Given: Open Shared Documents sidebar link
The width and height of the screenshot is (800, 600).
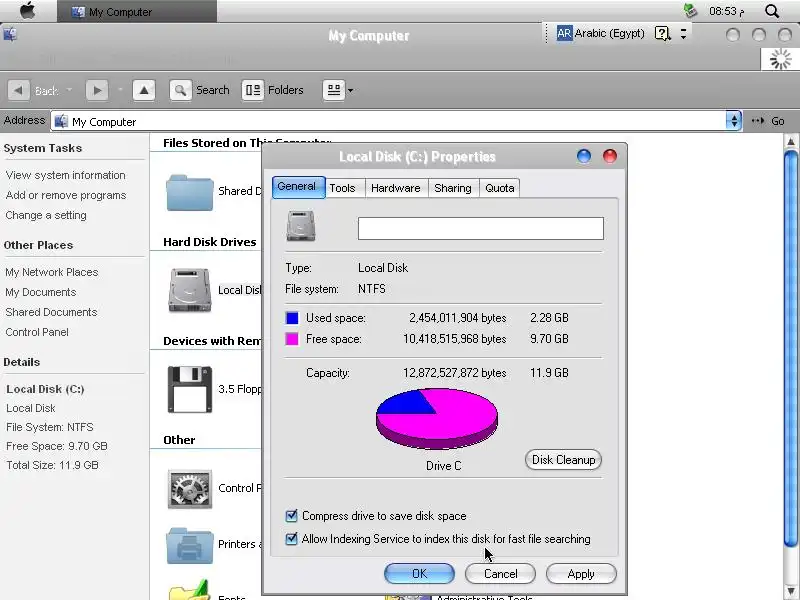Looking at the screenshot, I should point(51,312).
